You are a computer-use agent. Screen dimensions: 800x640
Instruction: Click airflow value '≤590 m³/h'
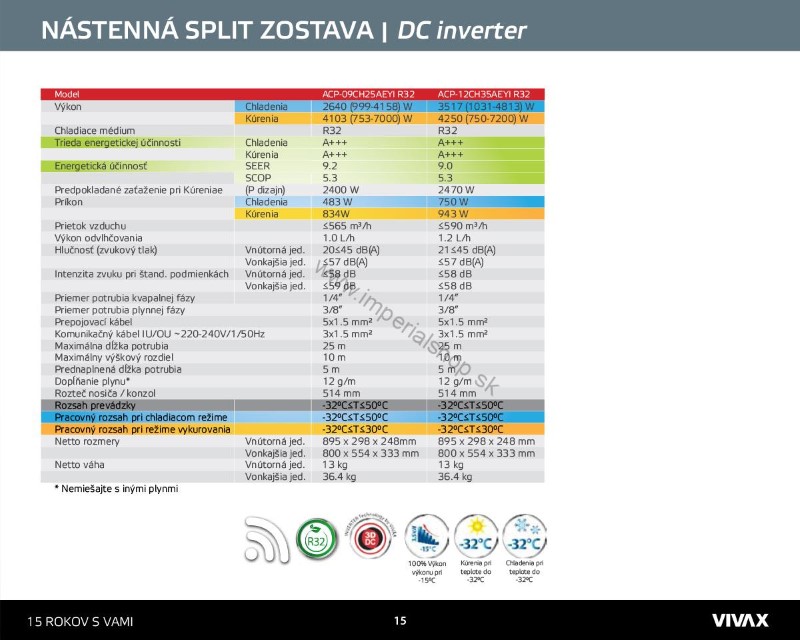(x=462, y=226)
